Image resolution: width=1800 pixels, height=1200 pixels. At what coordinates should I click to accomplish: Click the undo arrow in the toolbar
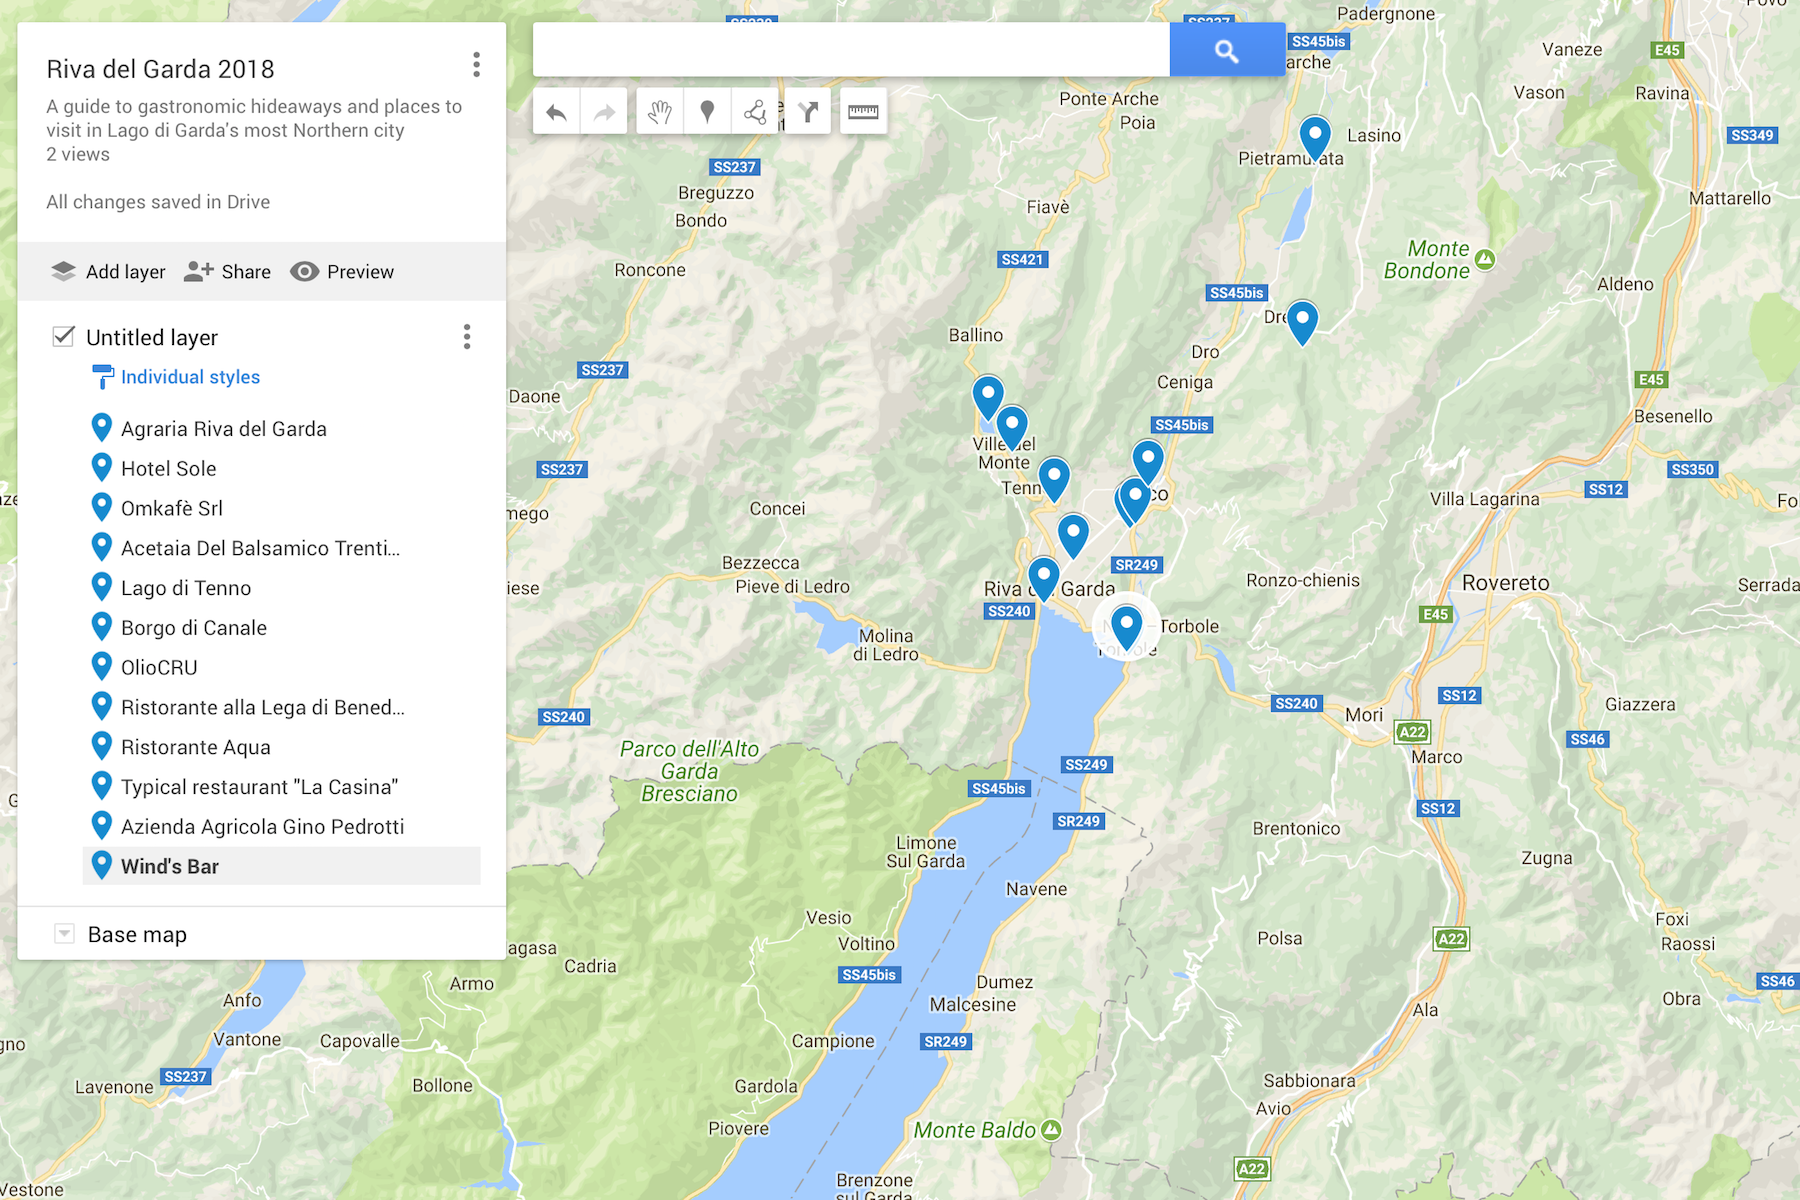click(x=557, y=111)
